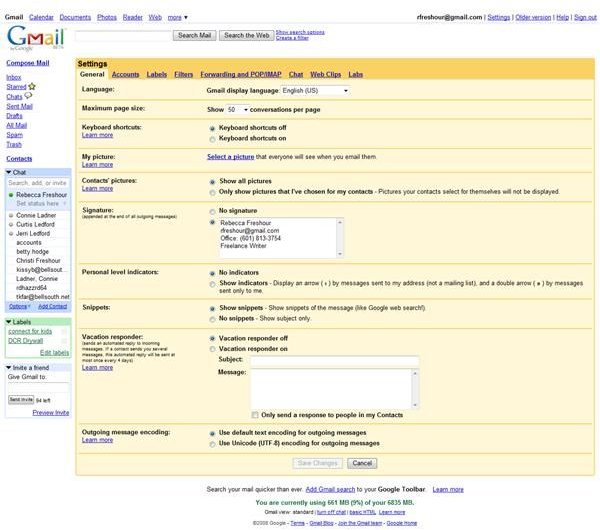Select the No signature radio button
600x530 pixels.
coord(212,211)
